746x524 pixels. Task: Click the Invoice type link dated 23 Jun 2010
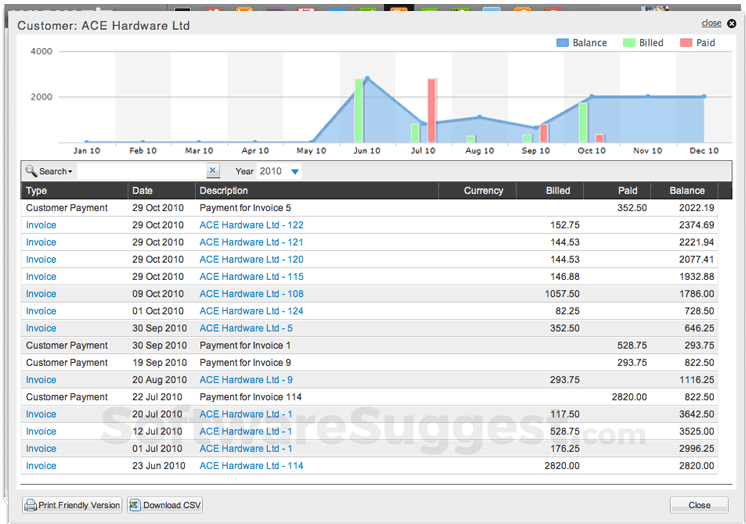click(x=41, y=465)
